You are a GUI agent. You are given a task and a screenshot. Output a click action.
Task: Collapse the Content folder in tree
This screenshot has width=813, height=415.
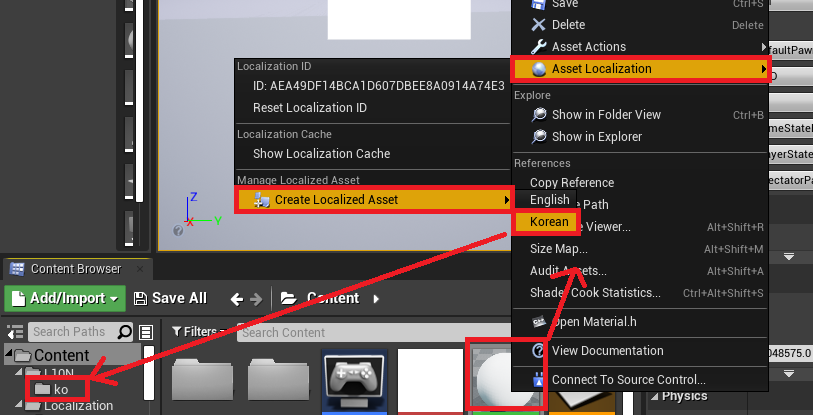tap(10, 356)
